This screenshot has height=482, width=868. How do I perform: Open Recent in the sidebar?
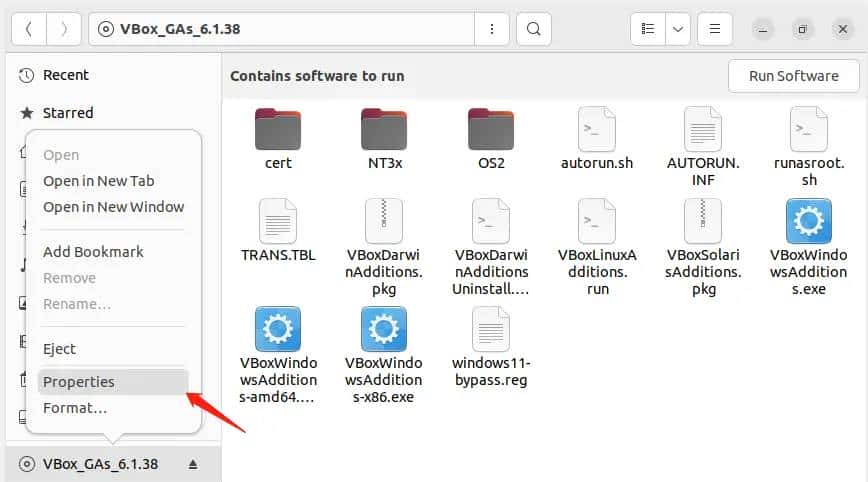pyautogui.click(x=65, y=75)
